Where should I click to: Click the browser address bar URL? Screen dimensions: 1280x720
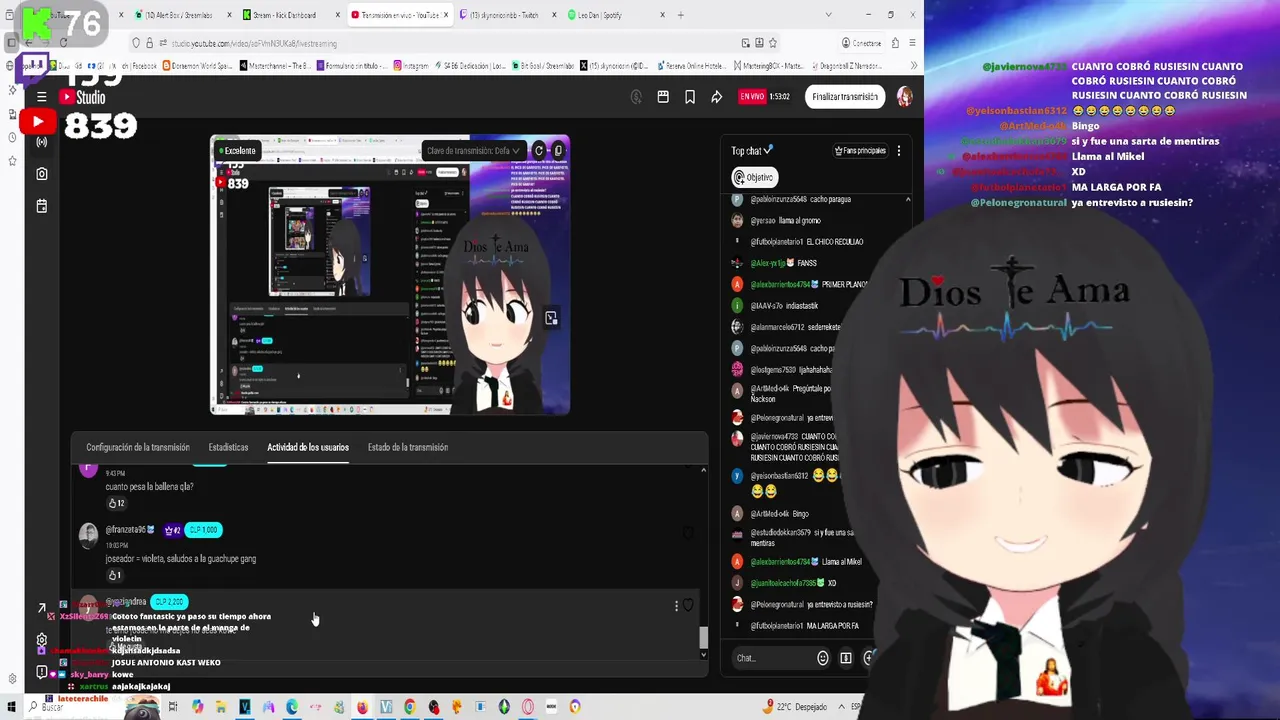[254, 43]
